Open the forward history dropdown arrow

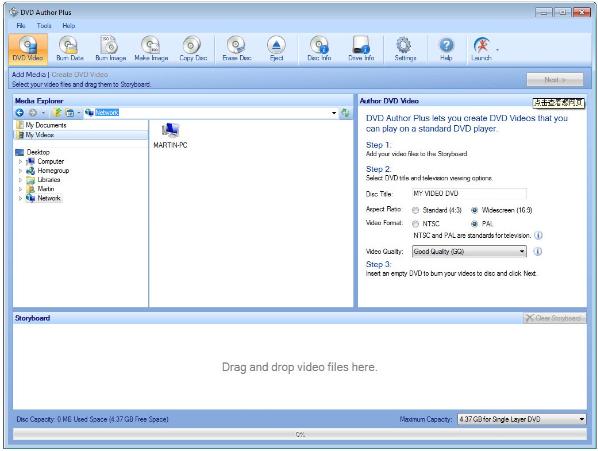click(43, 113)
